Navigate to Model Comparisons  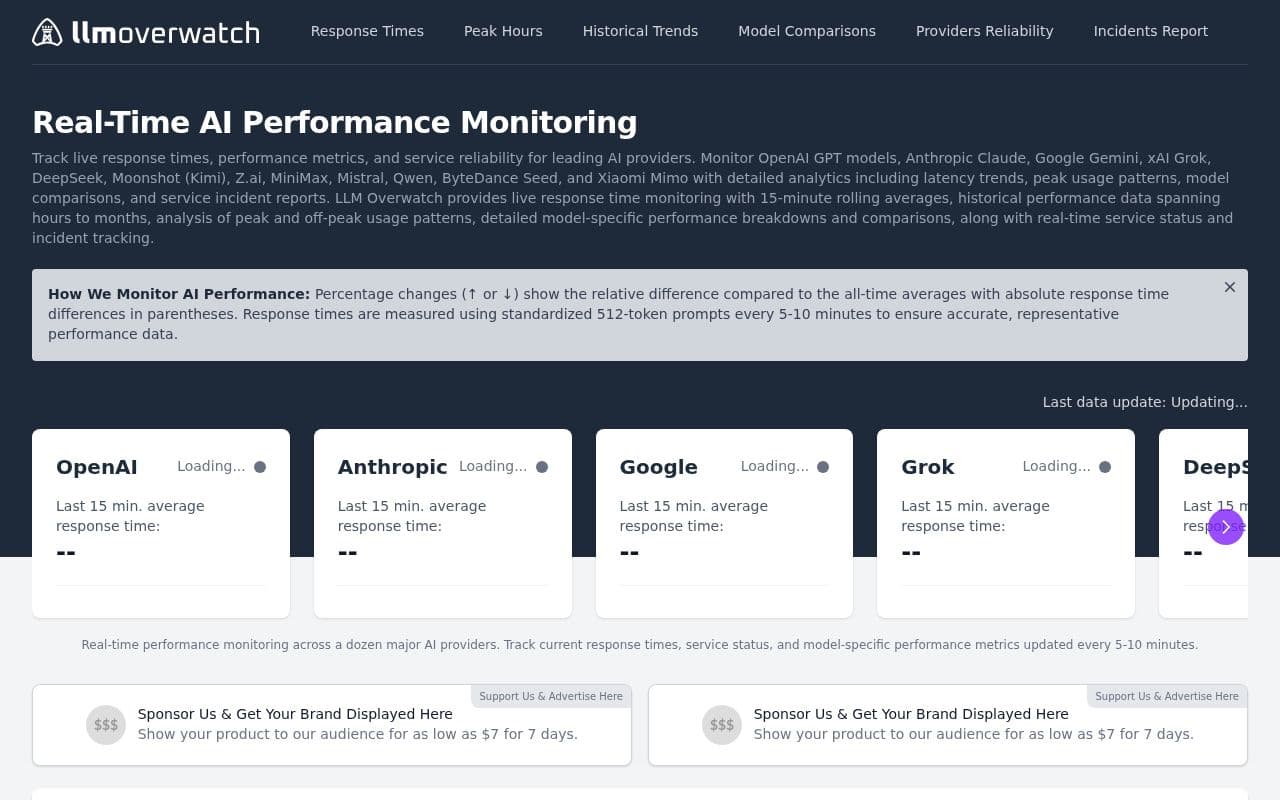(807, 31)
